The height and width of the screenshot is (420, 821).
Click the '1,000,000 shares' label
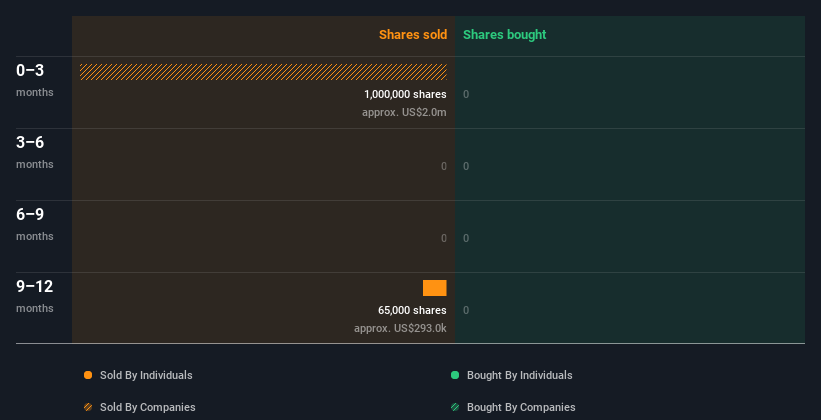tap(405, 94)
